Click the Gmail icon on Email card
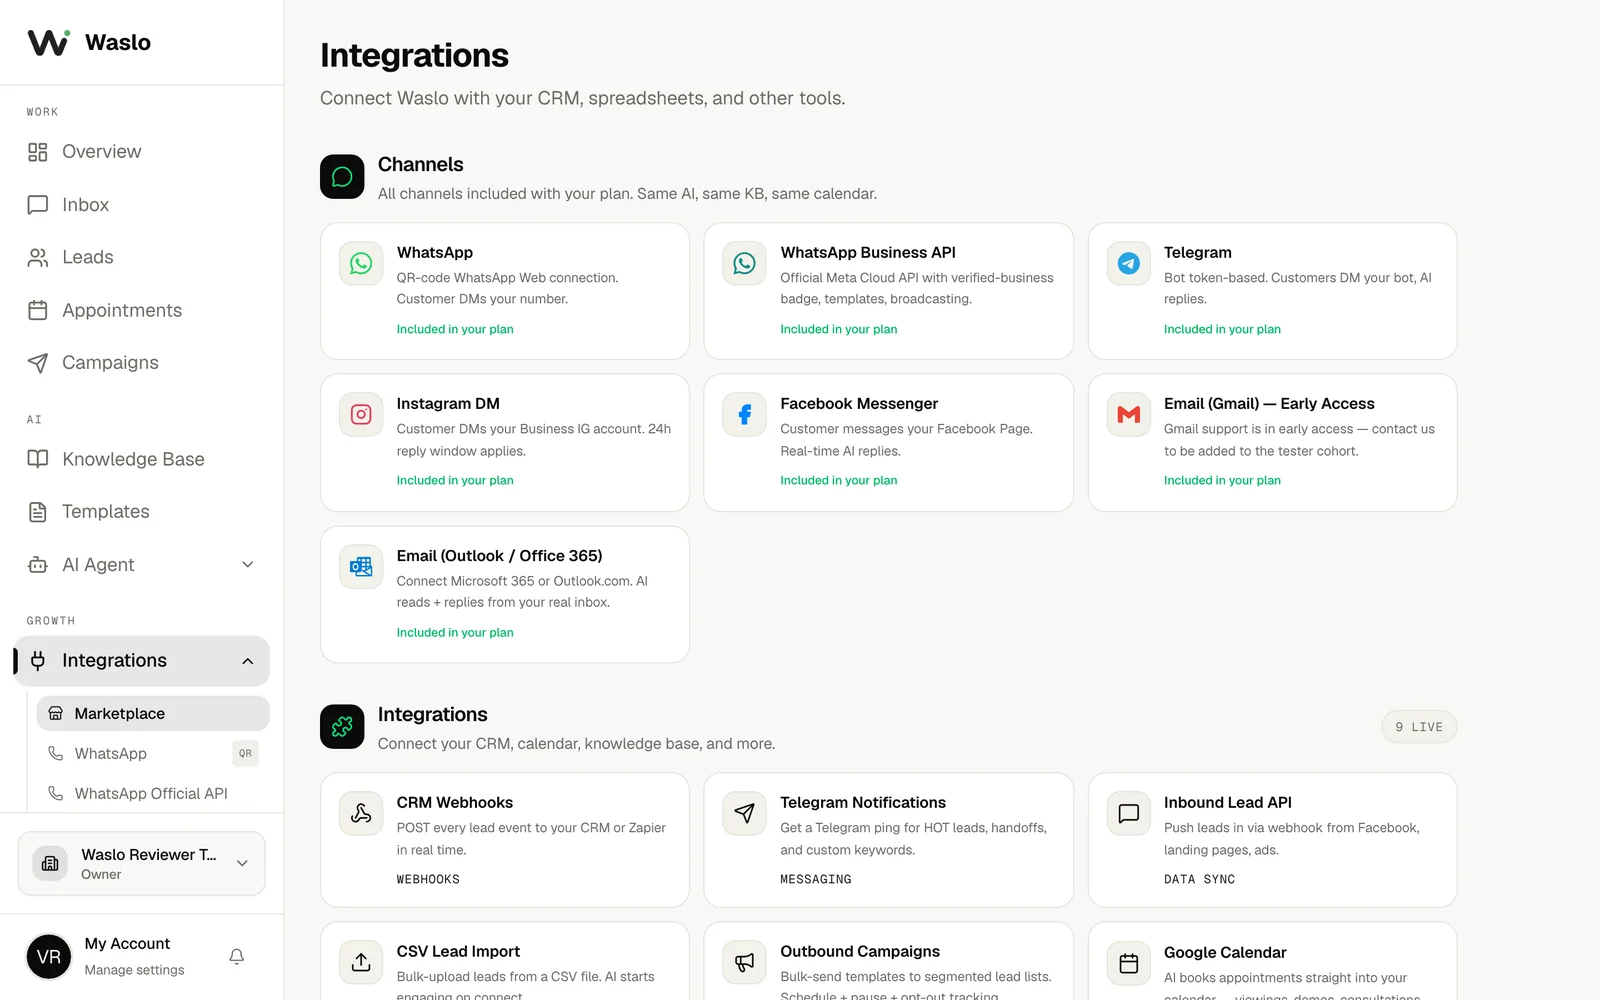 [x=1129, y=414]
